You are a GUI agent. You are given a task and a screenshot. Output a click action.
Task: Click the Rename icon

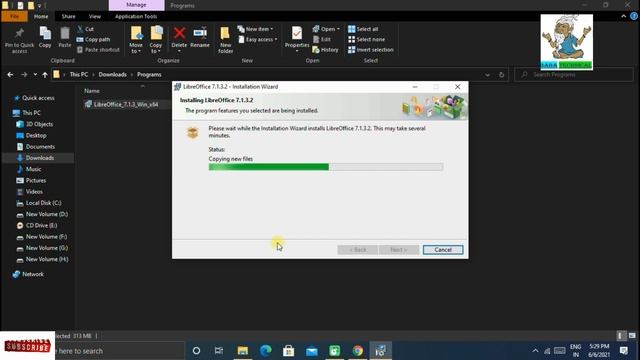[200, 33]
